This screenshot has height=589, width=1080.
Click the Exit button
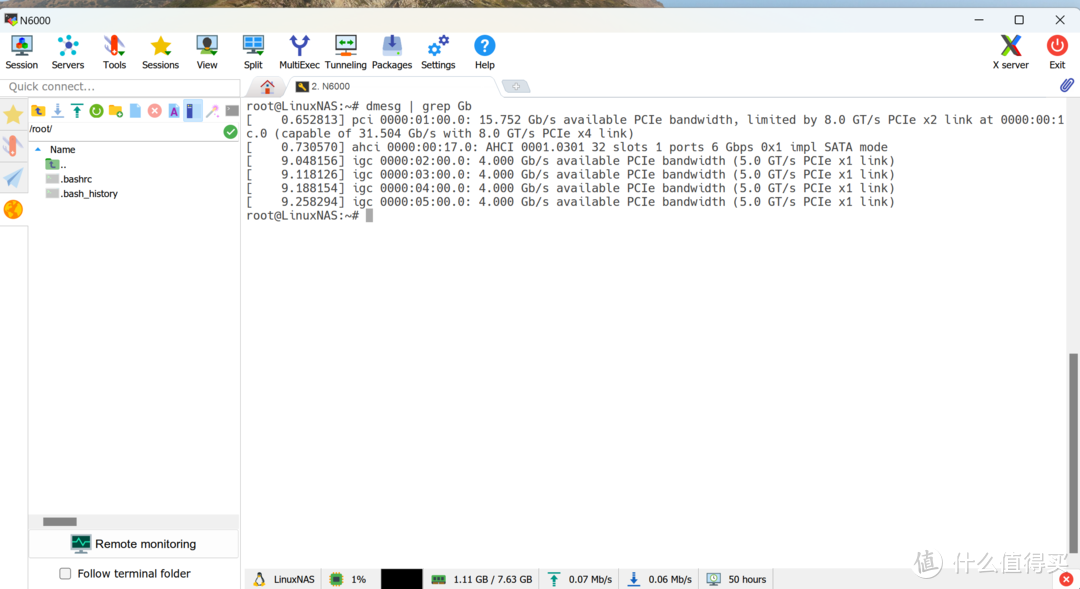1057,51
